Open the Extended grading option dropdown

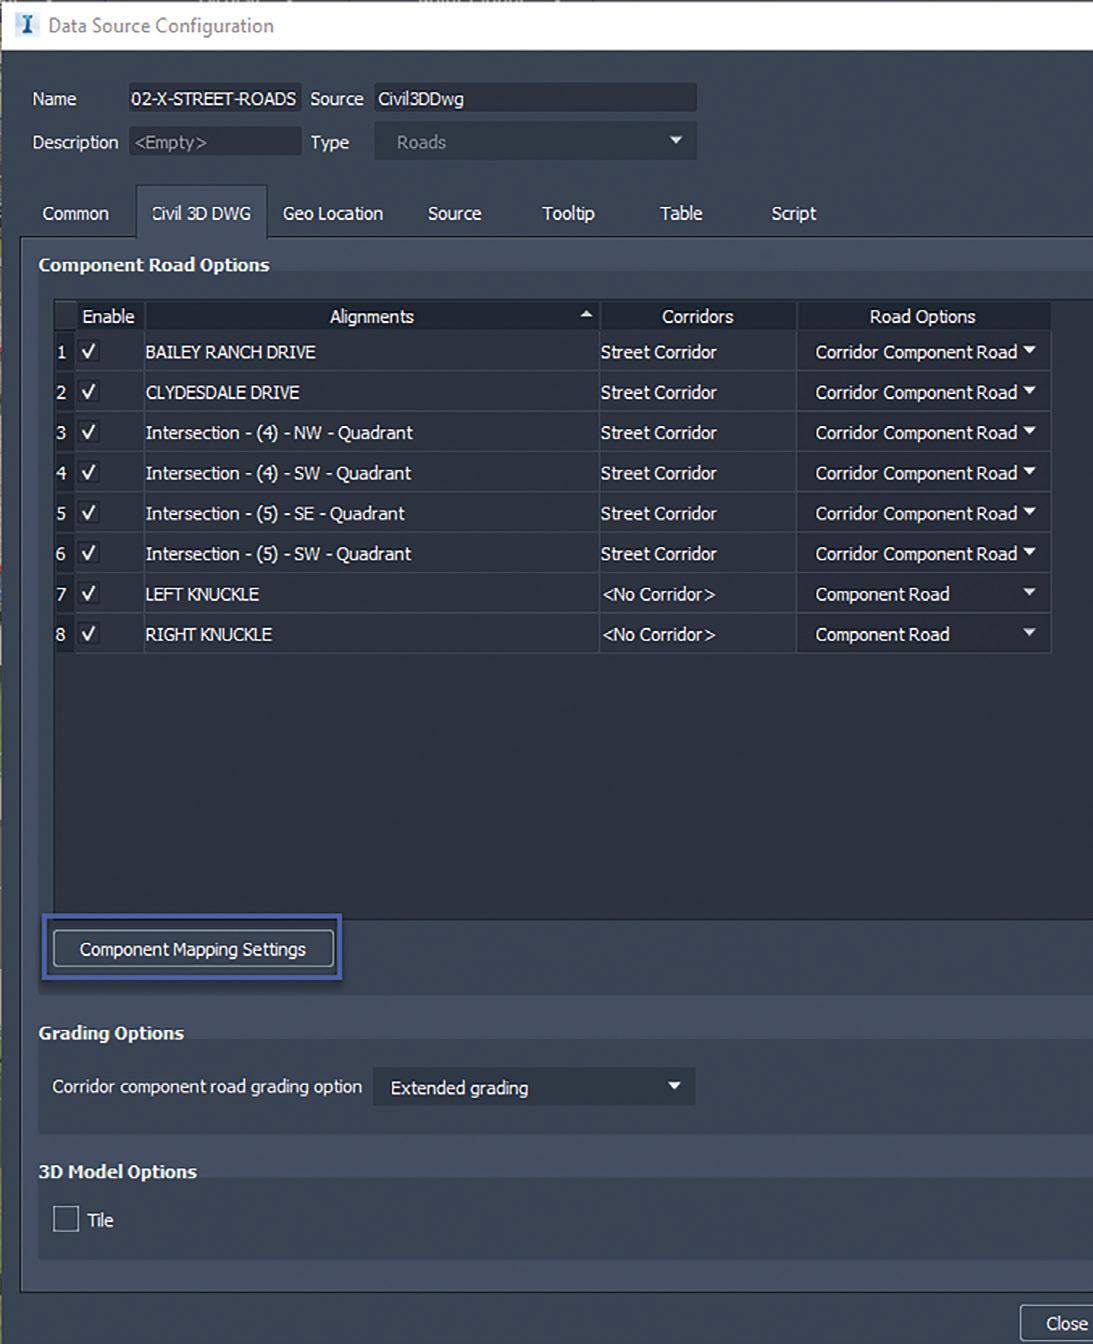(534, 1087)
